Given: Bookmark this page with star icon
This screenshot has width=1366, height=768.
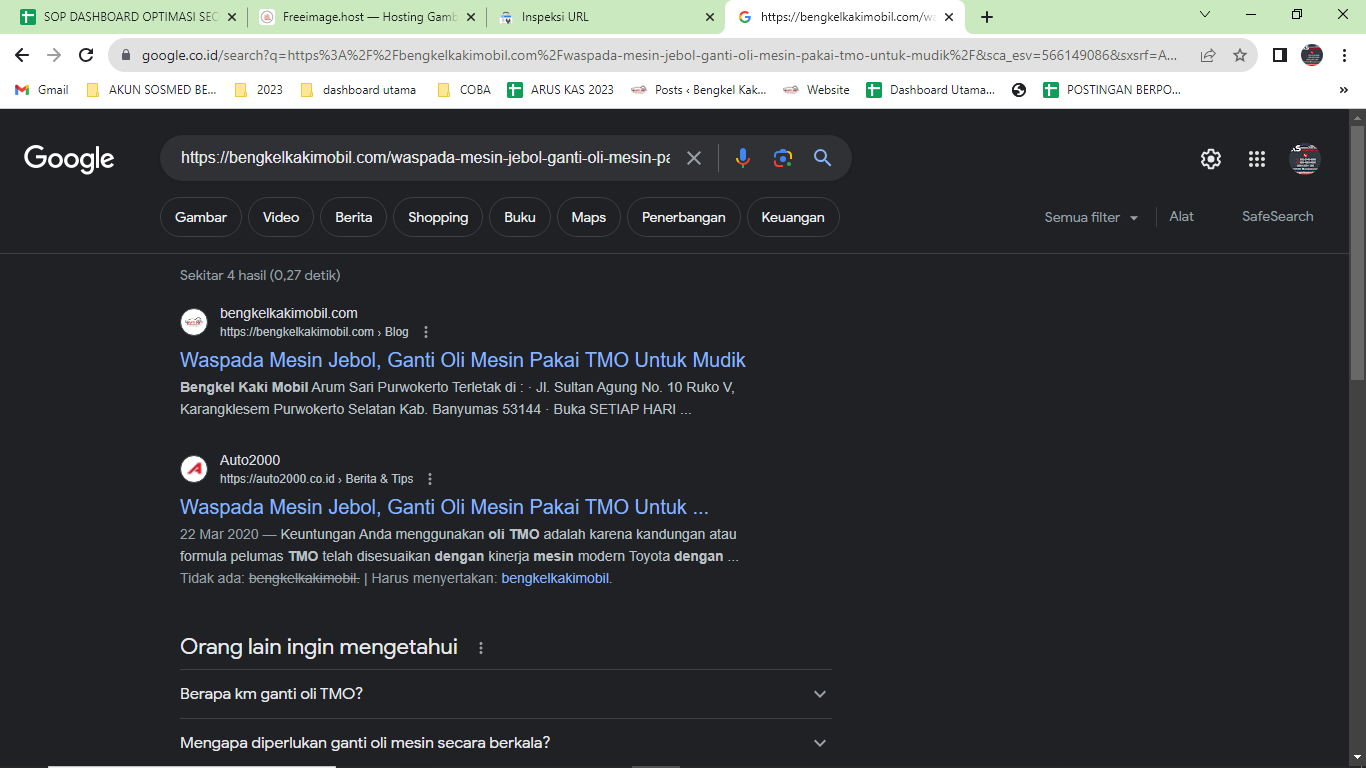Looking at the screenshot, I should (1240, 56).
